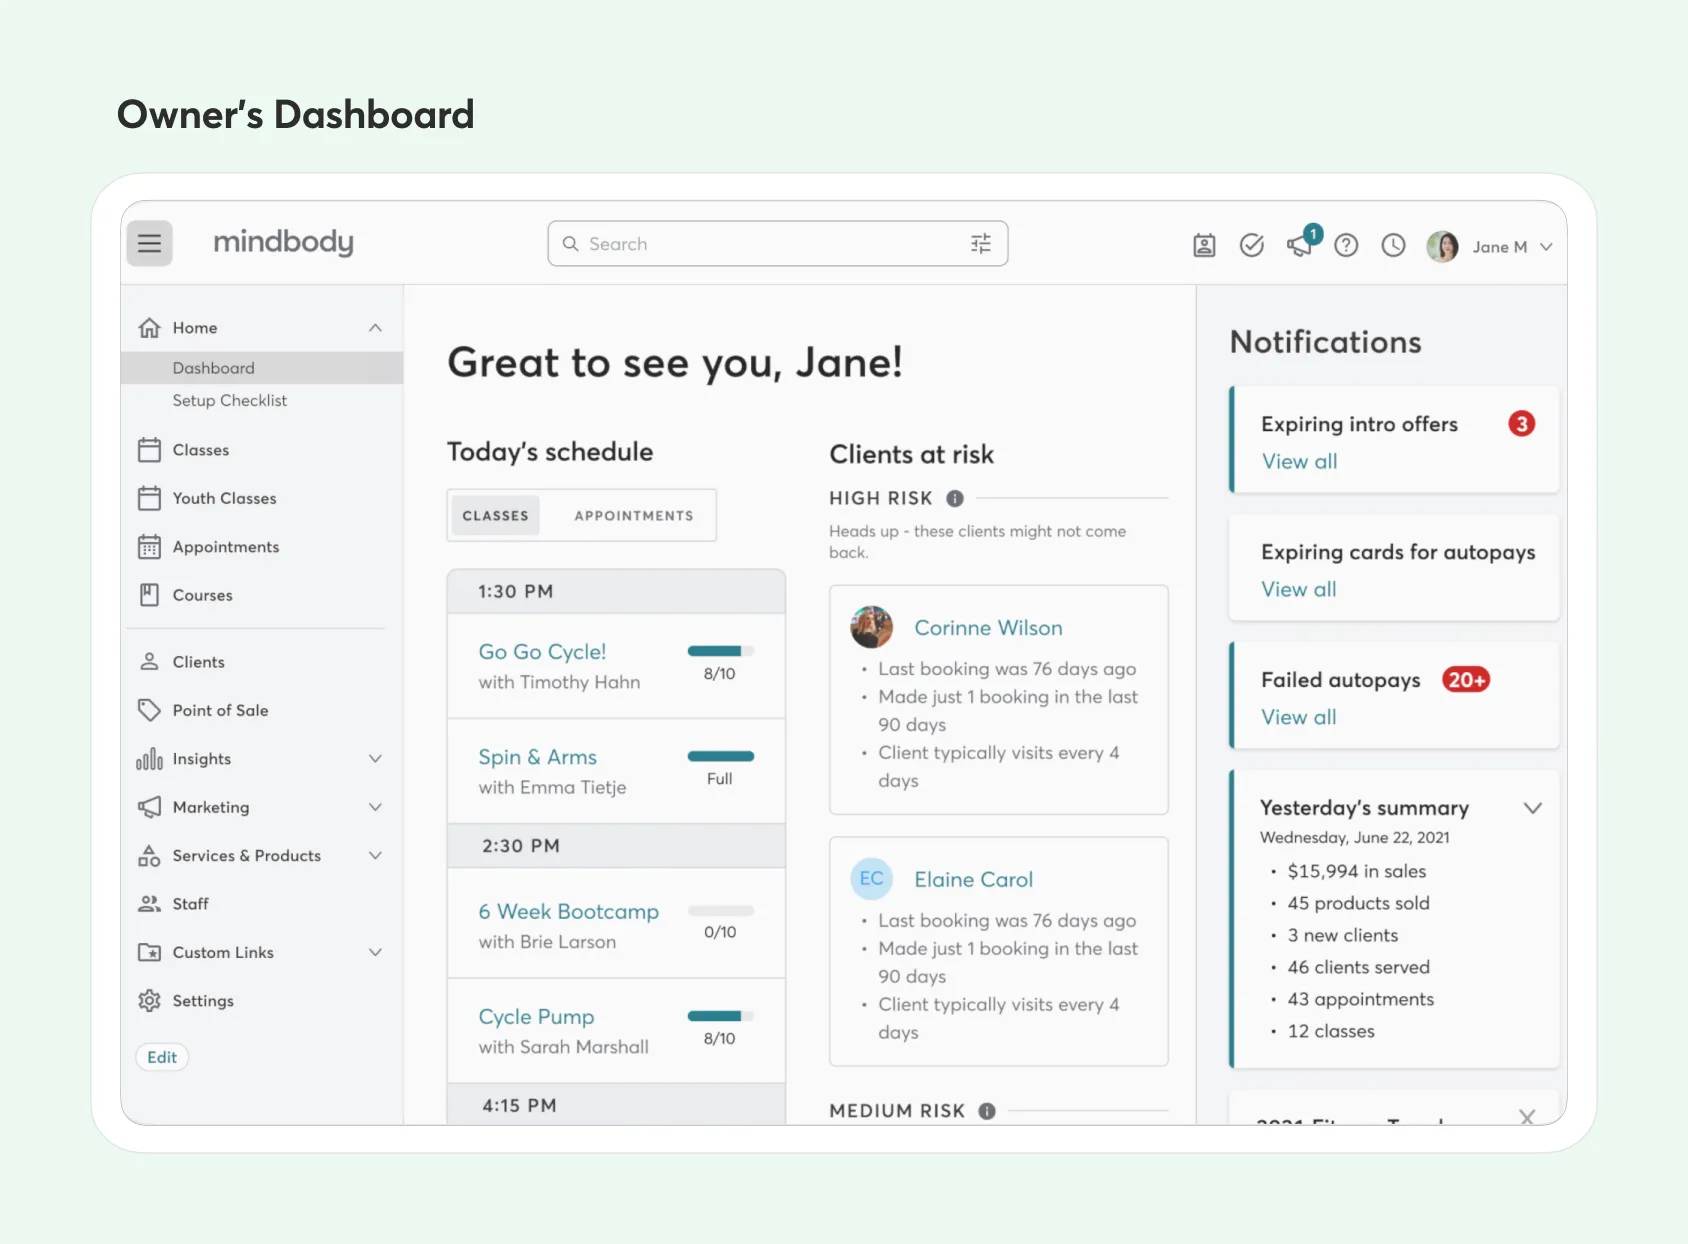This screenshot has height=1244, width=1688.
Task: Select the Classes tab under Today's schedule
Action: click(495, 515)
